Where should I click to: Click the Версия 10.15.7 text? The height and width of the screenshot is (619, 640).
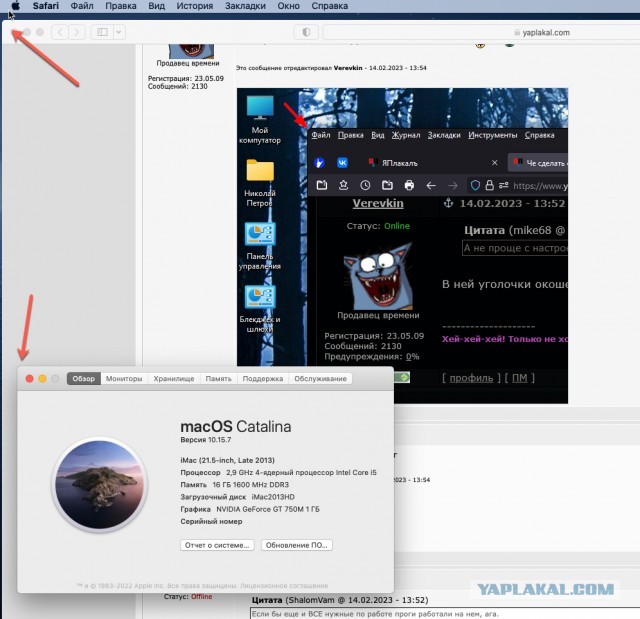pos(206,440)
